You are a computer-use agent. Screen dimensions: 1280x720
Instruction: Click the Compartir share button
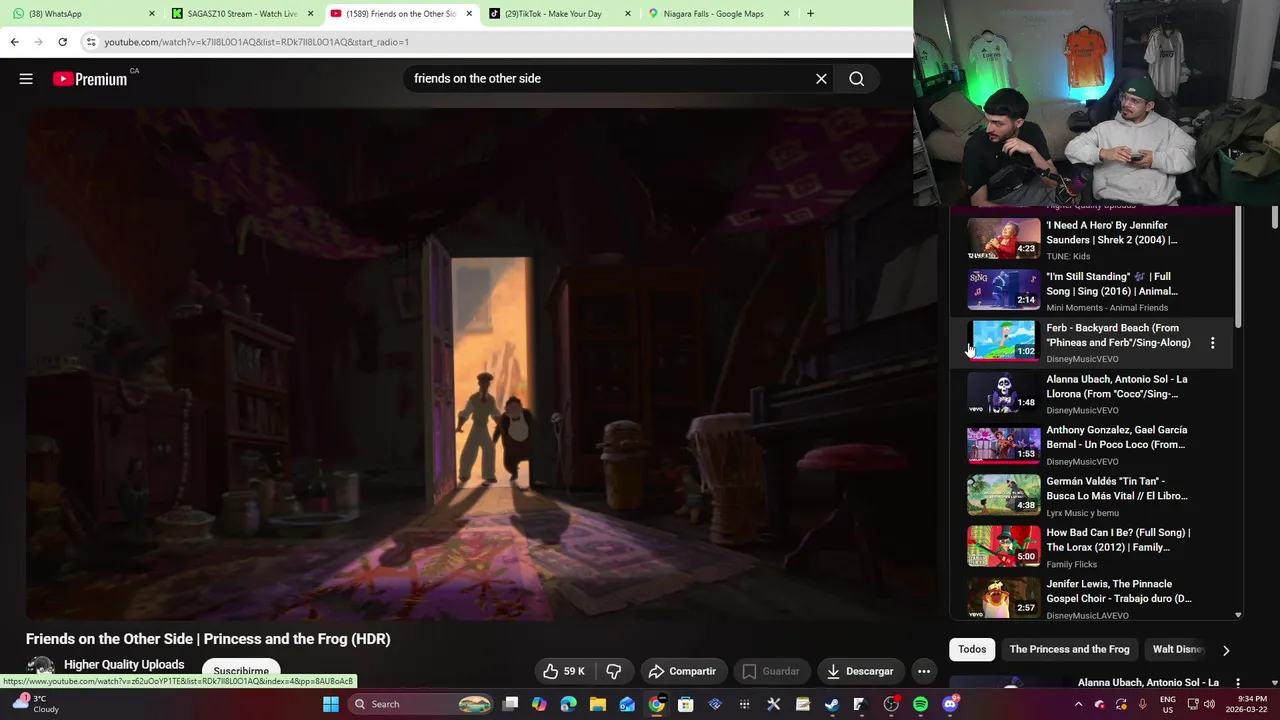pos(682,671)
